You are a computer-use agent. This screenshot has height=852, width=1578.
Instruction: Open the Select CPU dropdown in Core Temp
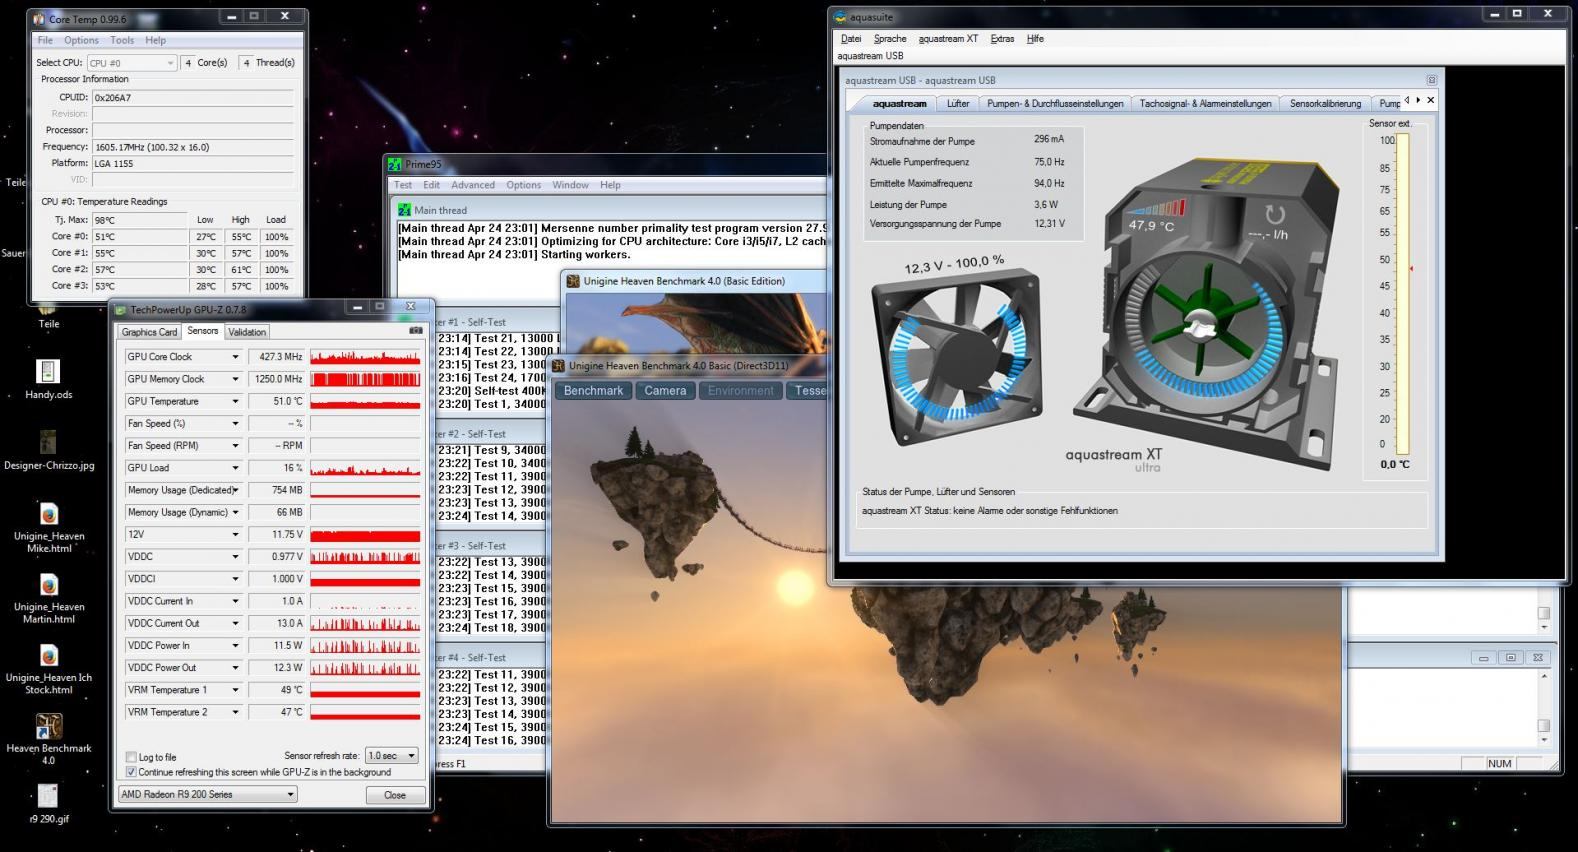pyautogui.click(x=131, y=62)
